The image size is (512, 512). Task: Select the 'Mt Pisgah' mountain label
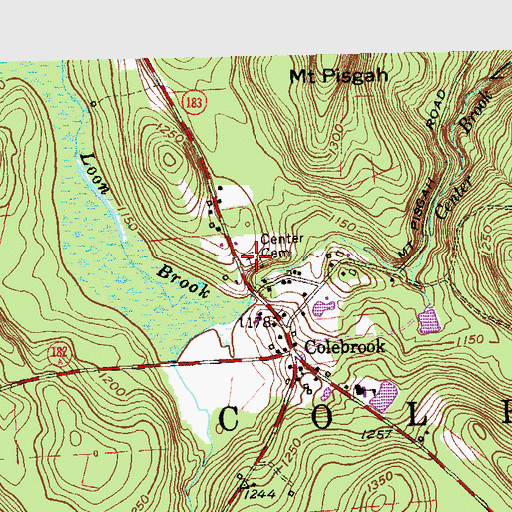tap(339, 76)
